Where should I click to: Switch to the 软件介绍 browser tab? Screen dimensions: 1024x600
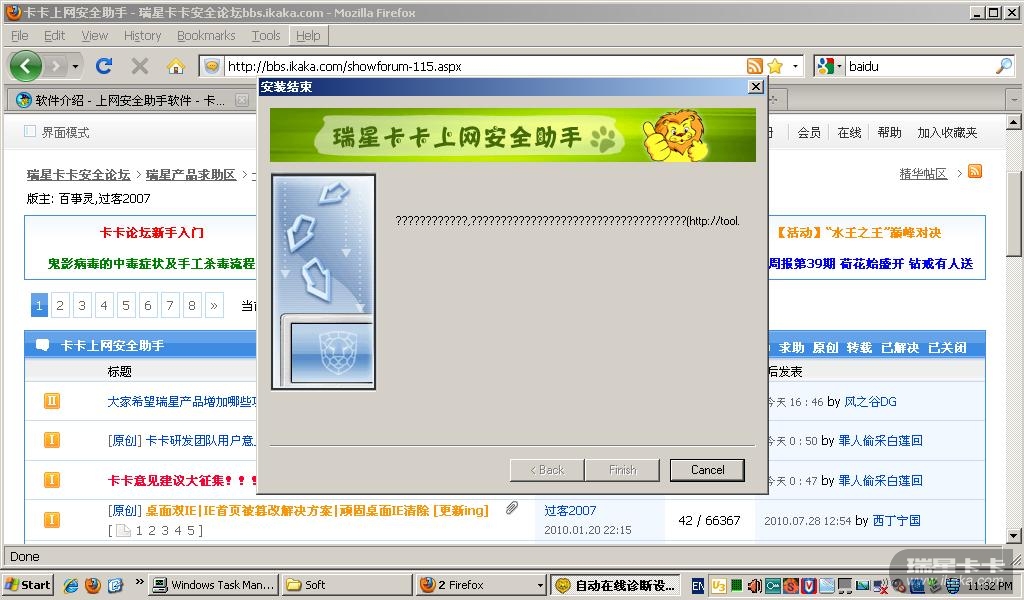coord(129,100)
